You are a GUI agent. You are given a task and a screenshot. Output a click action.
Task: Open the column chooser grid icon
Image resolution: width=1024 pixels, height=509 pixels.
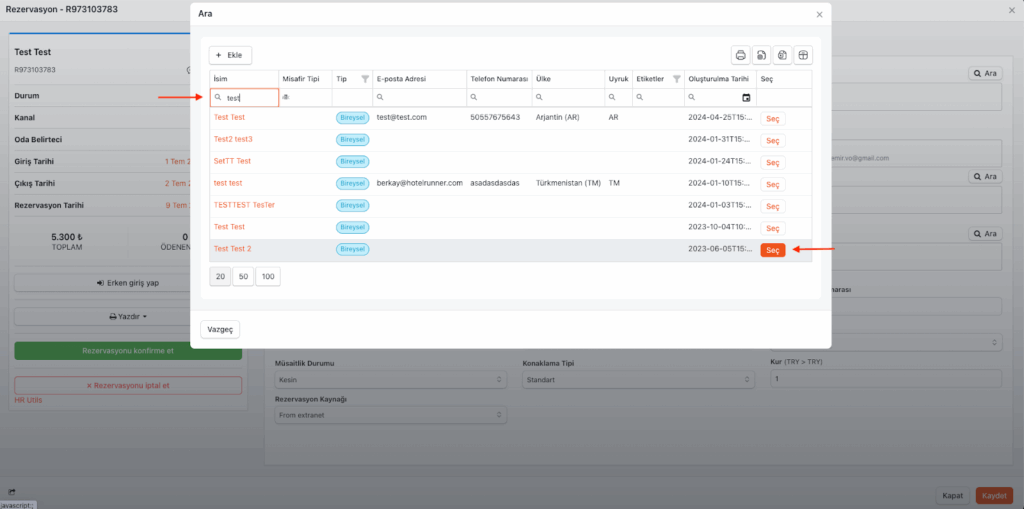803,55
